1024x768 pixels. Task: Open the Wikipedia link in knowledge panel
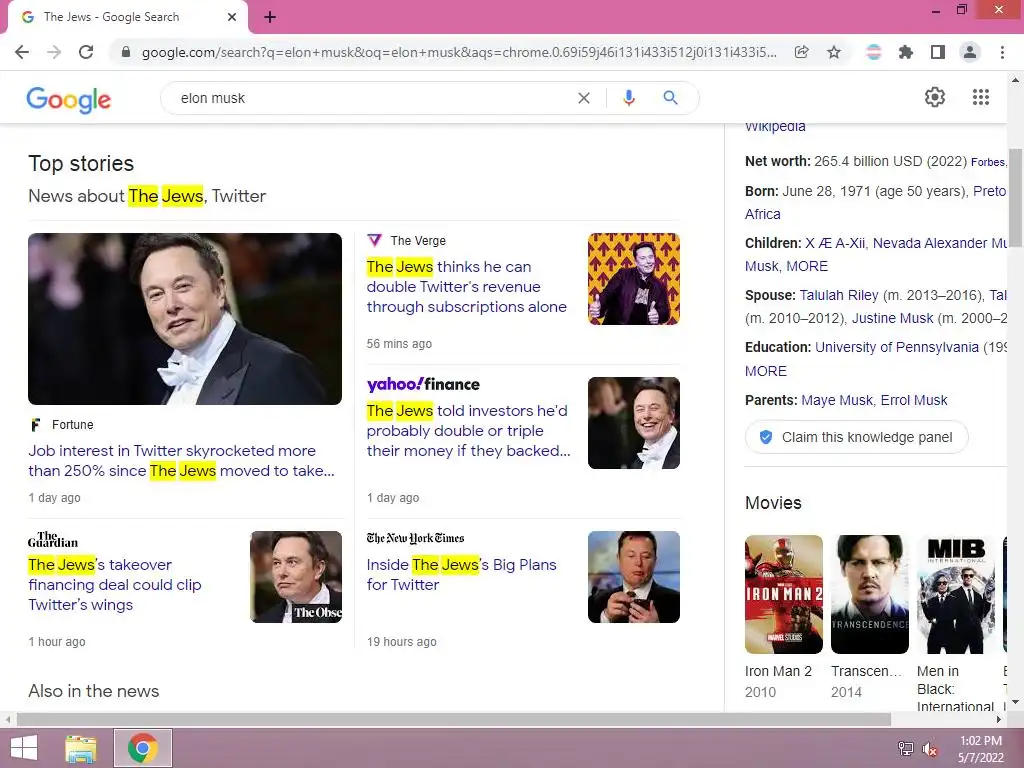(x=775, y=127)
